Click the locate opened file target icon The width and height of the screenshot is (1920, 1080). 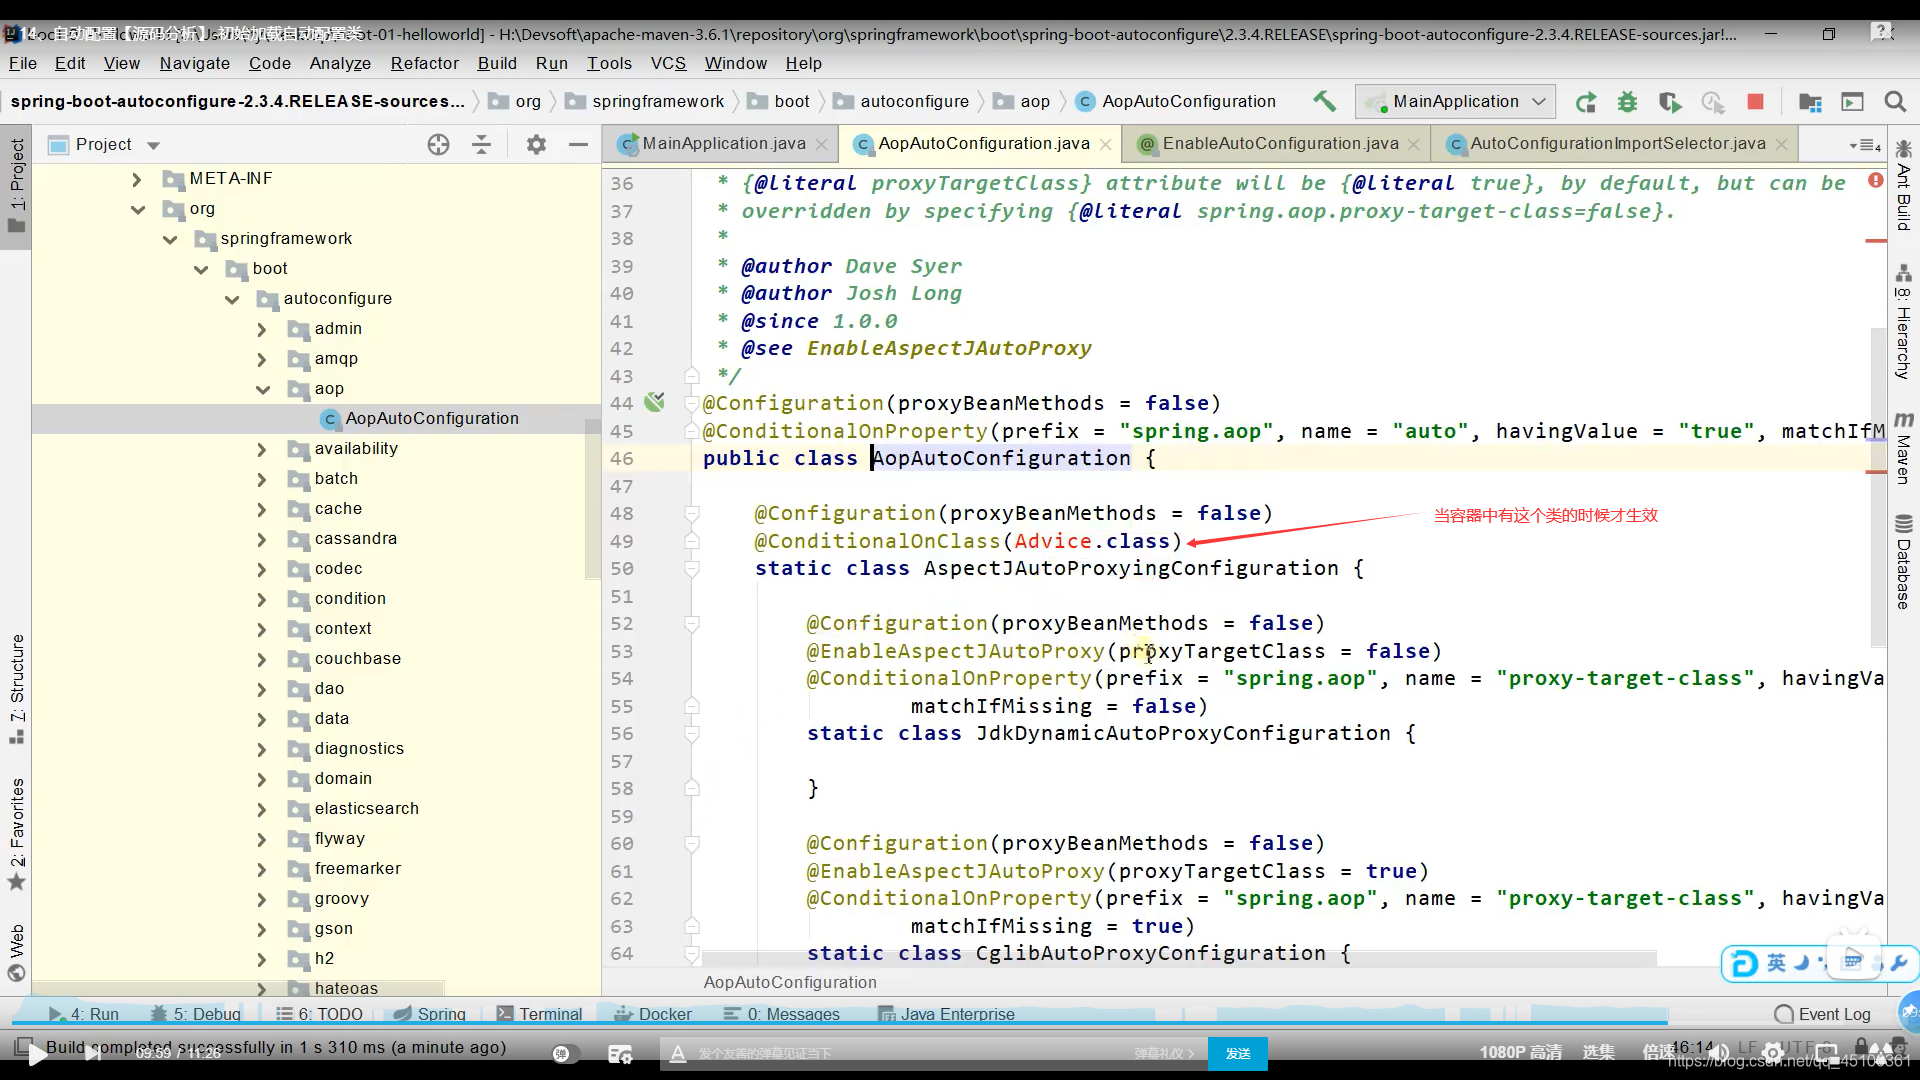tap(438, 144)
